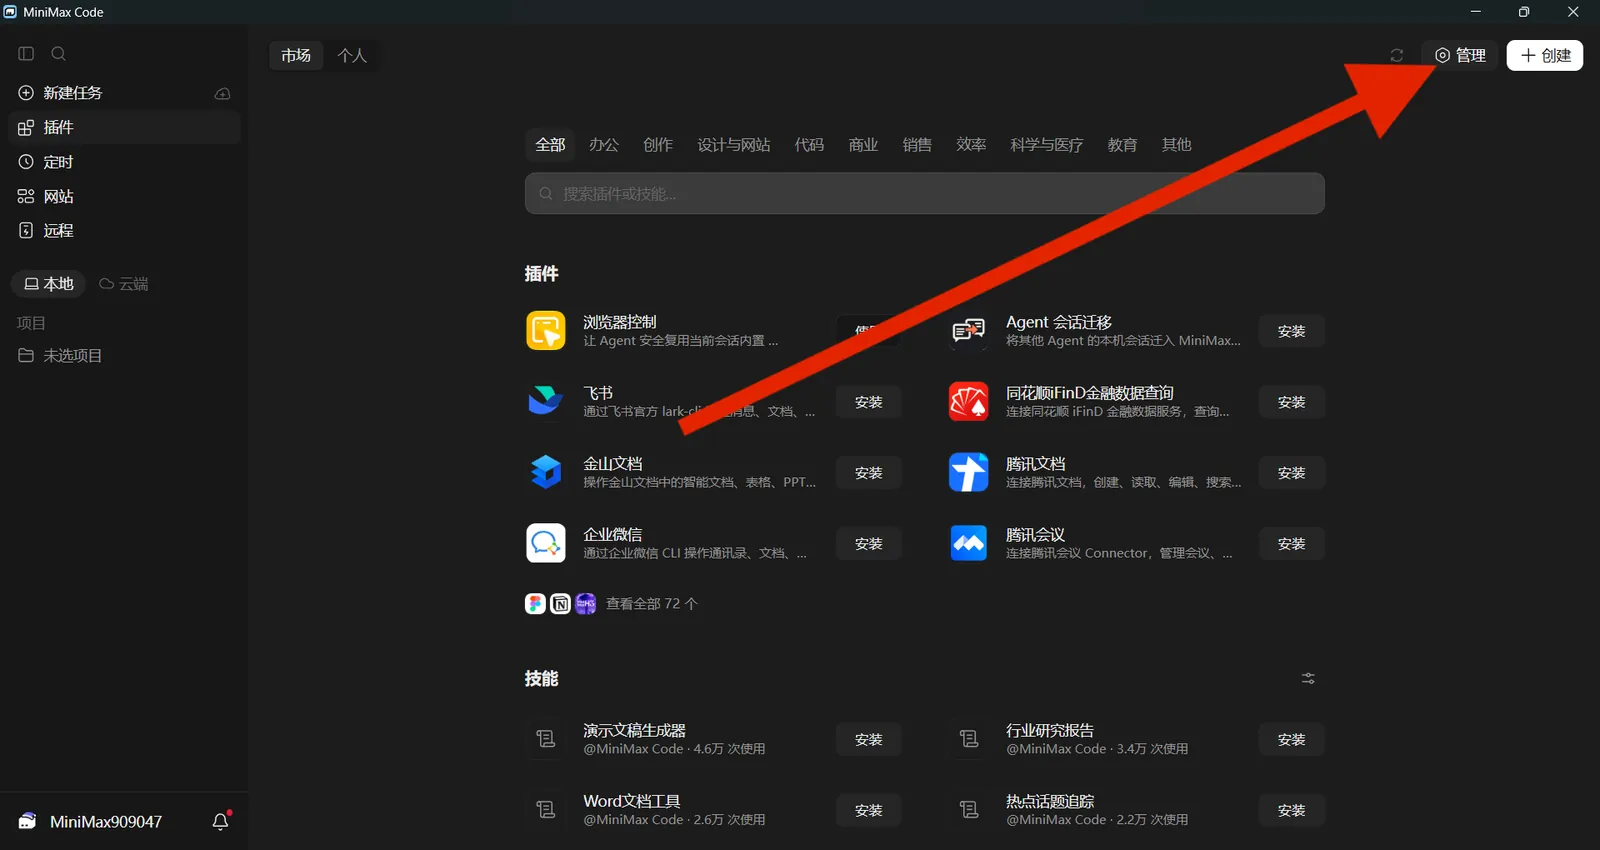1600x850 pixels.
Task: Select the 销售 category tab
Action: click(x=917, y=145)
